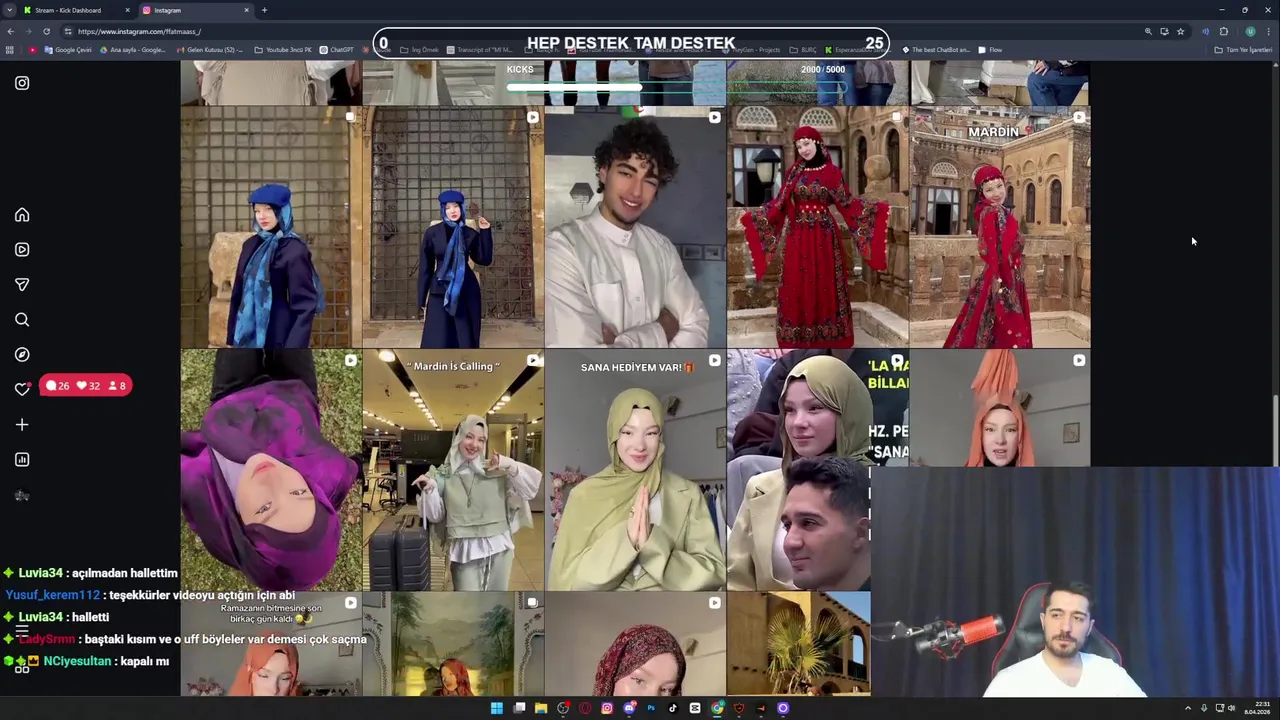Open the browser extensions puzzle icon
The image size is (1280, 720).
(1223, 31)
